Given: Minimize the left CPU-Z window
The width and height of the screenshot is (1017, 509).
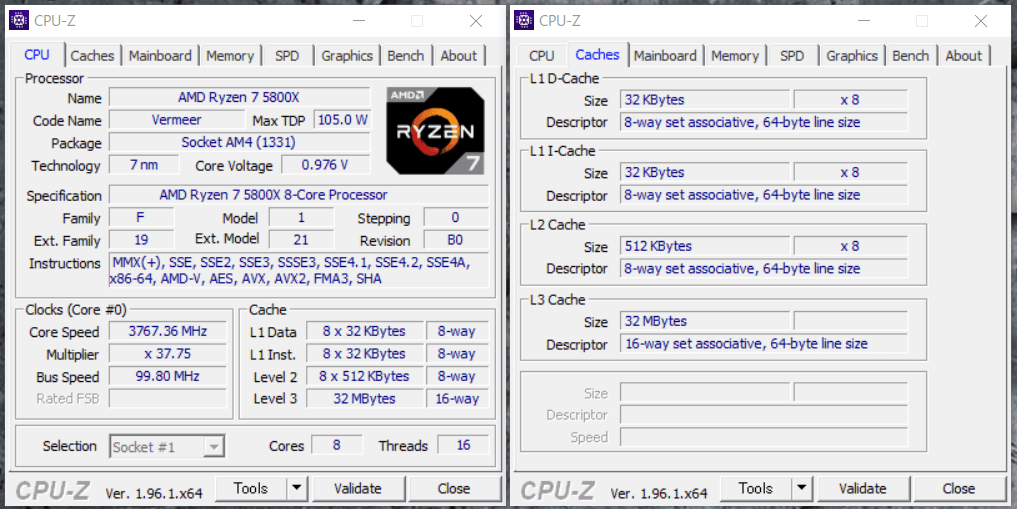Looking at the screenshot, I should (359, 21).
